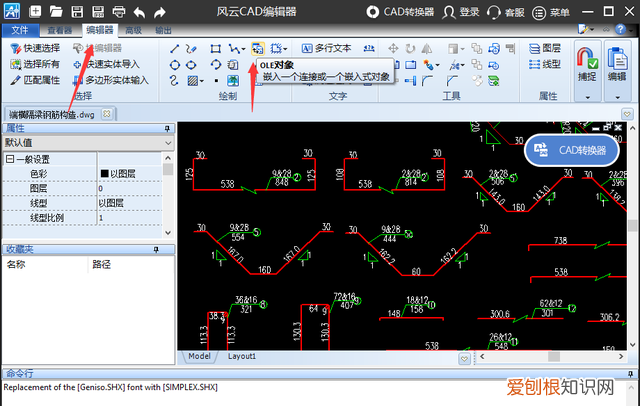Click the floating CAD转换器 button on canvas
The width and height of the screenshot is (640, 406).
click(572, 150)
